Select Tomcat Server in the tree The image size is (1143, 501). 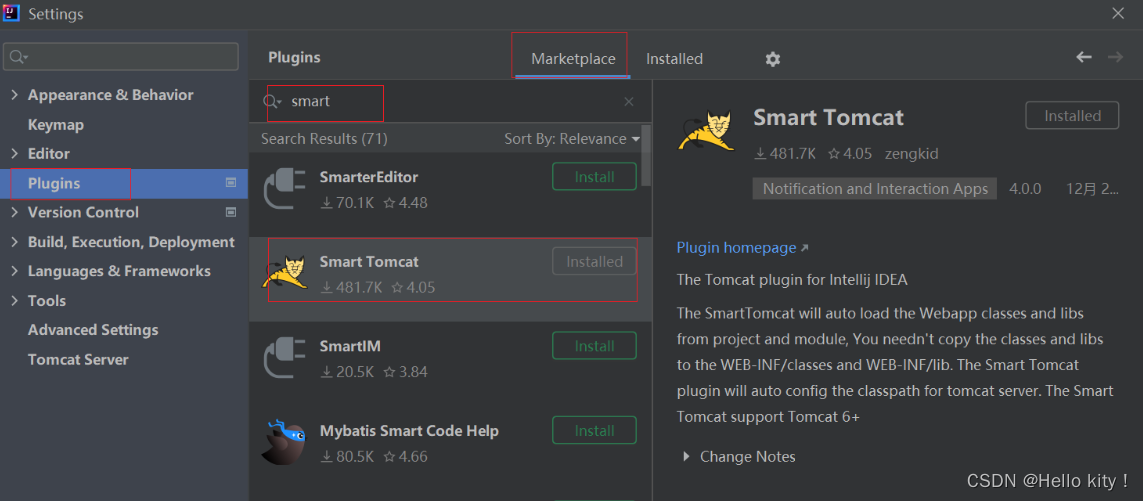(78, 360)
